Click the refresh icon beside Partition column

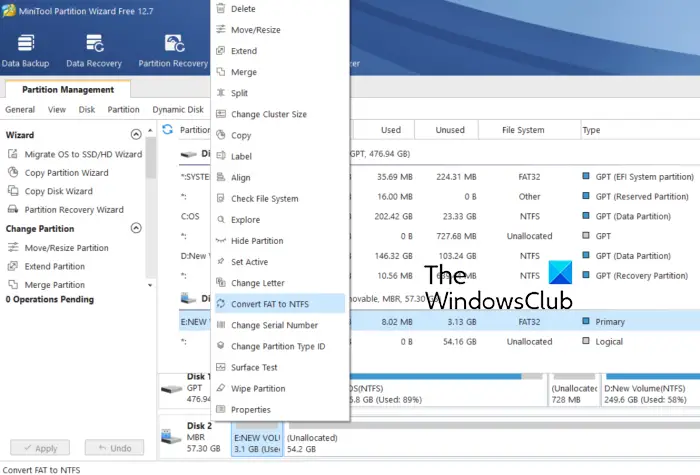[x=167, y=129]
